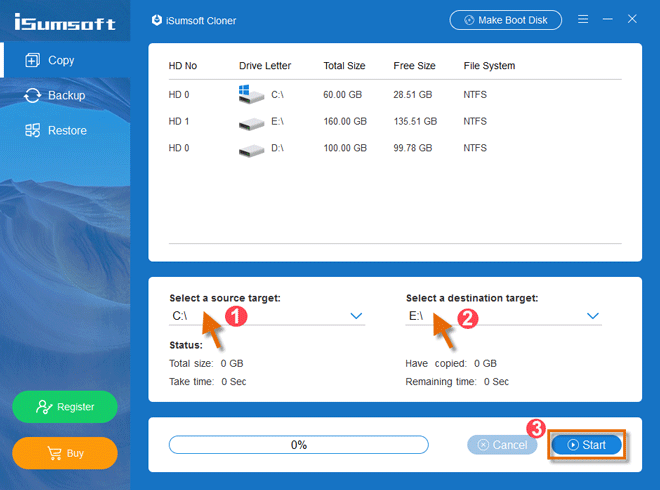Click the HD No column header
660x490 pixels.
pos(183,66)
